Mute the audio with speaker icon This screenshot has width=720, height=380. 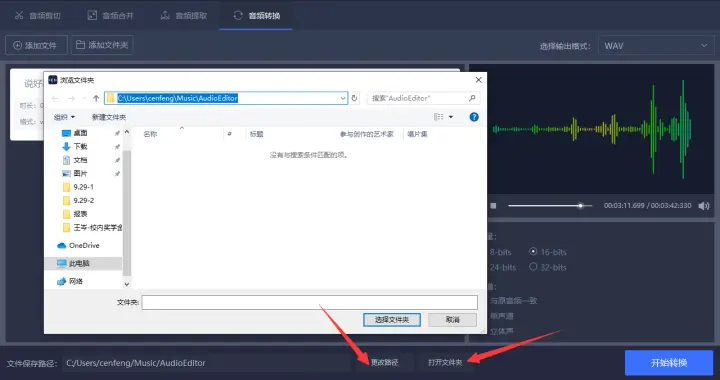tap(703, 206)
